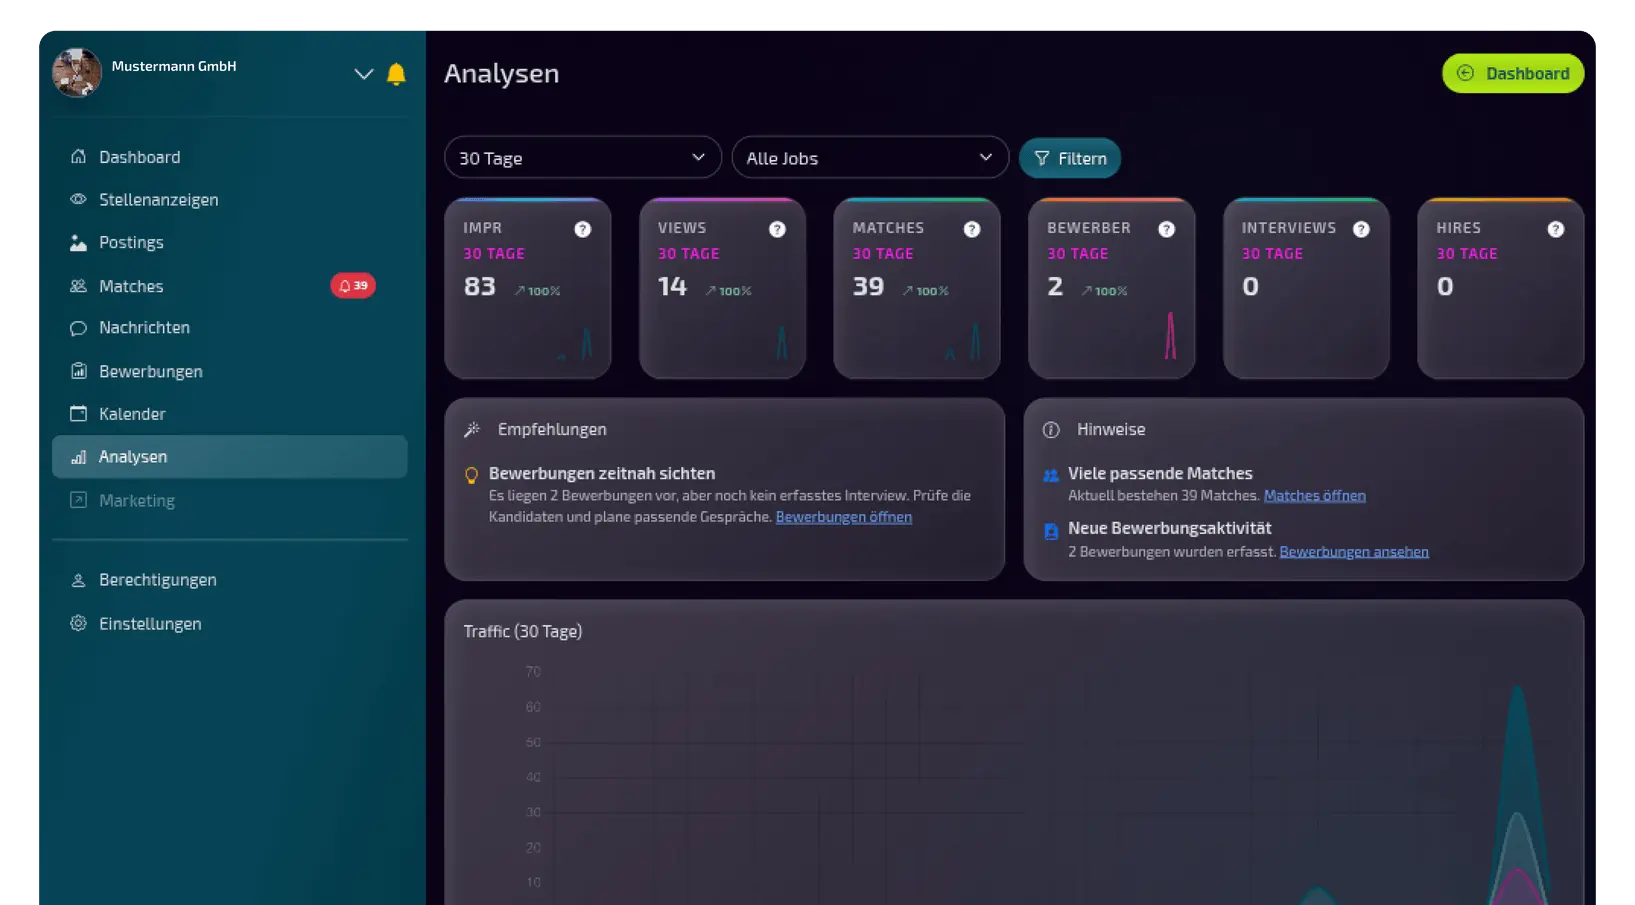
Task: Open Einstellungen in the sidebar
Action: click(x=229, y=624)
